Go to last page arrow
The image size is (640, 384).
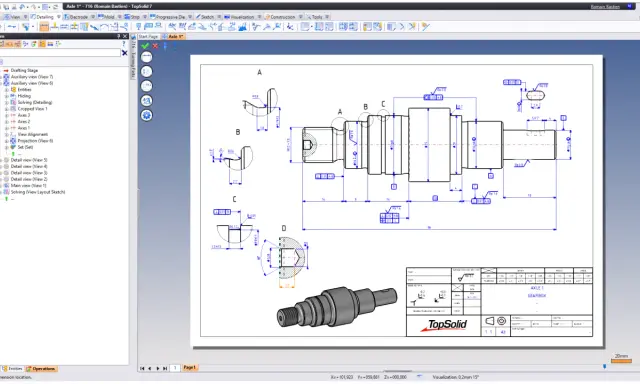click(x=165, y=368)
